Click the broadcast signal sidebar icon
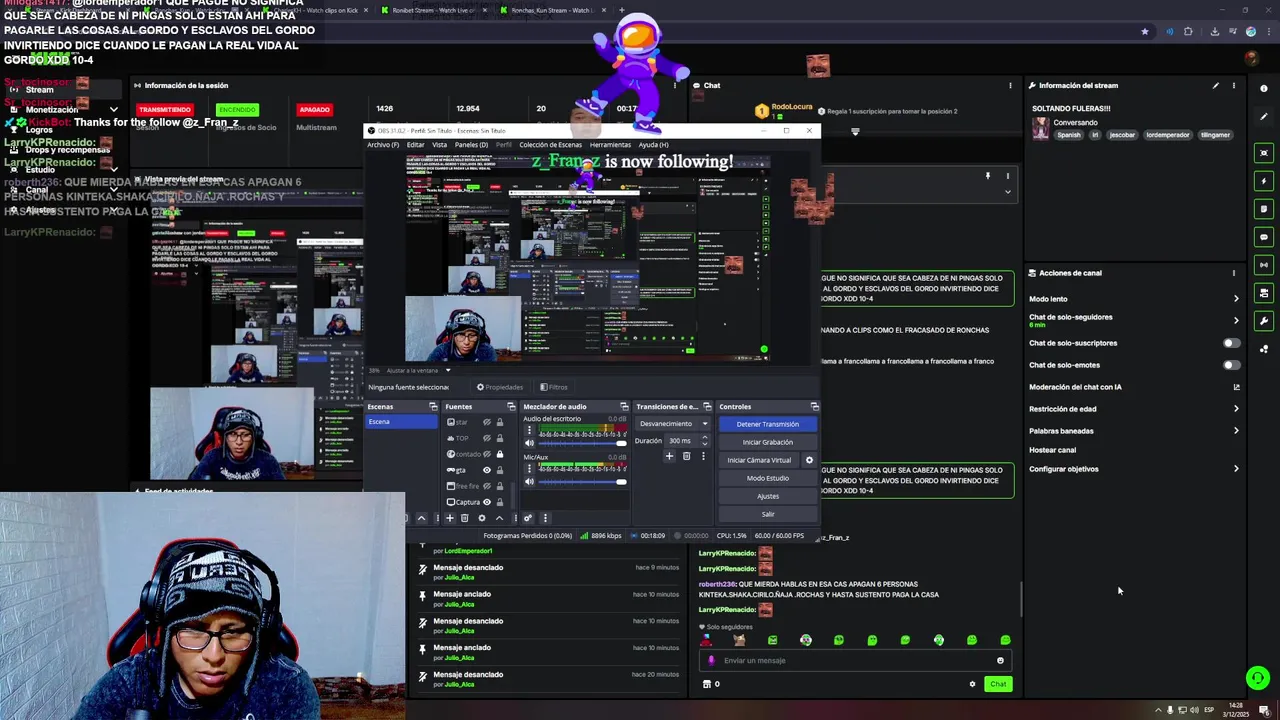The image size is (1280, 720). click(x=1264, y=265)
